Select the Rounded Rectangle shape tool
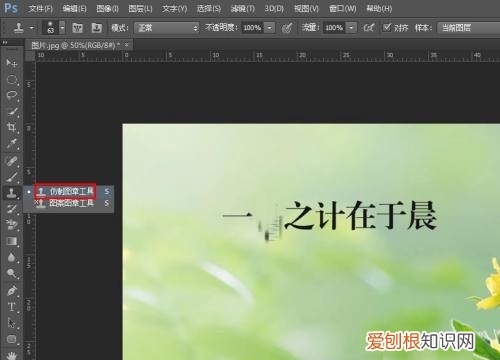This screenshot has height=360, width=500. point(12,339)
